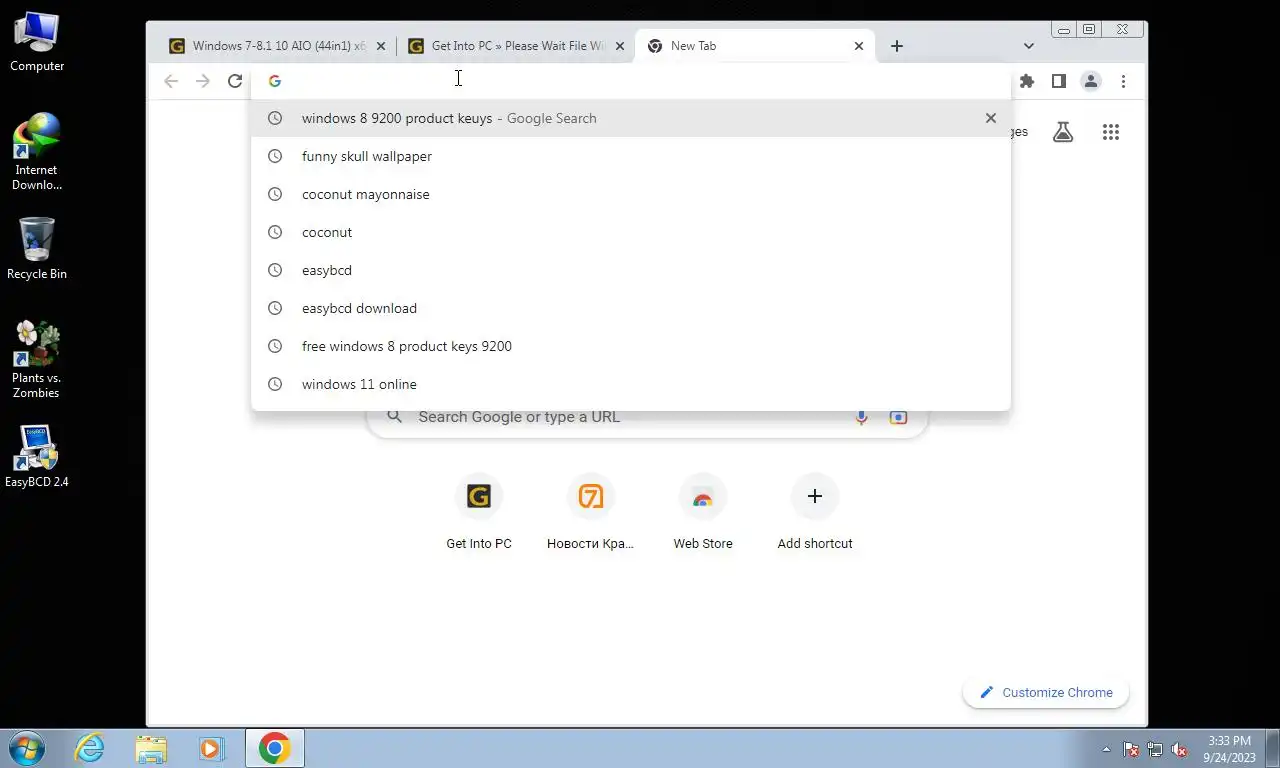Choose the 'easybcd download' suggestion

(x=631, y=308)
